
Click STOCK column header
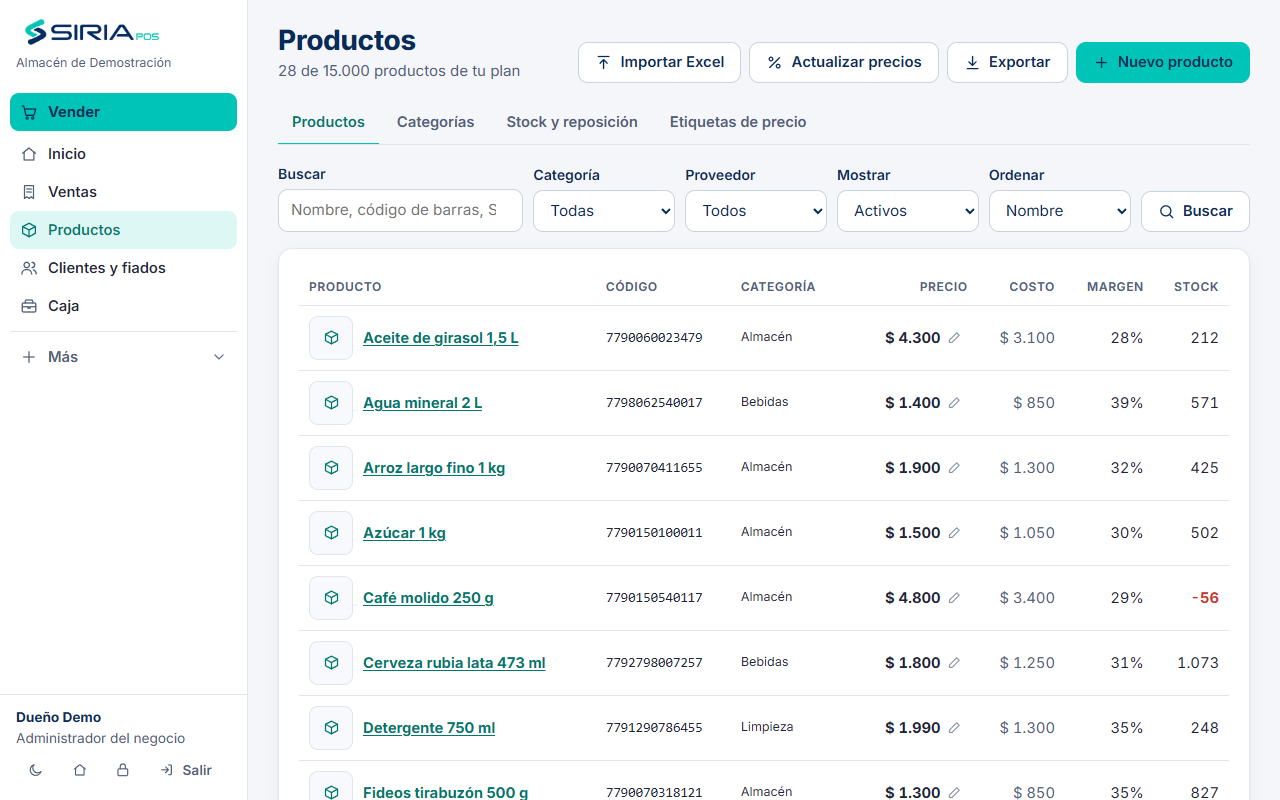point(1196,287)
